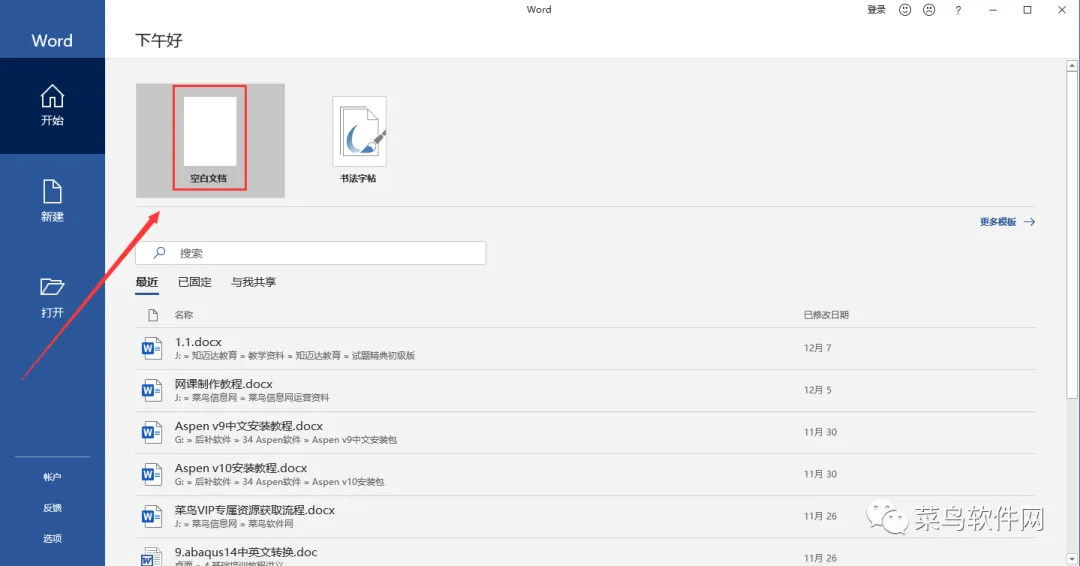Focus the 搜索 search box
Viewport: 1080px width, 566px height.
pos(311,253)
